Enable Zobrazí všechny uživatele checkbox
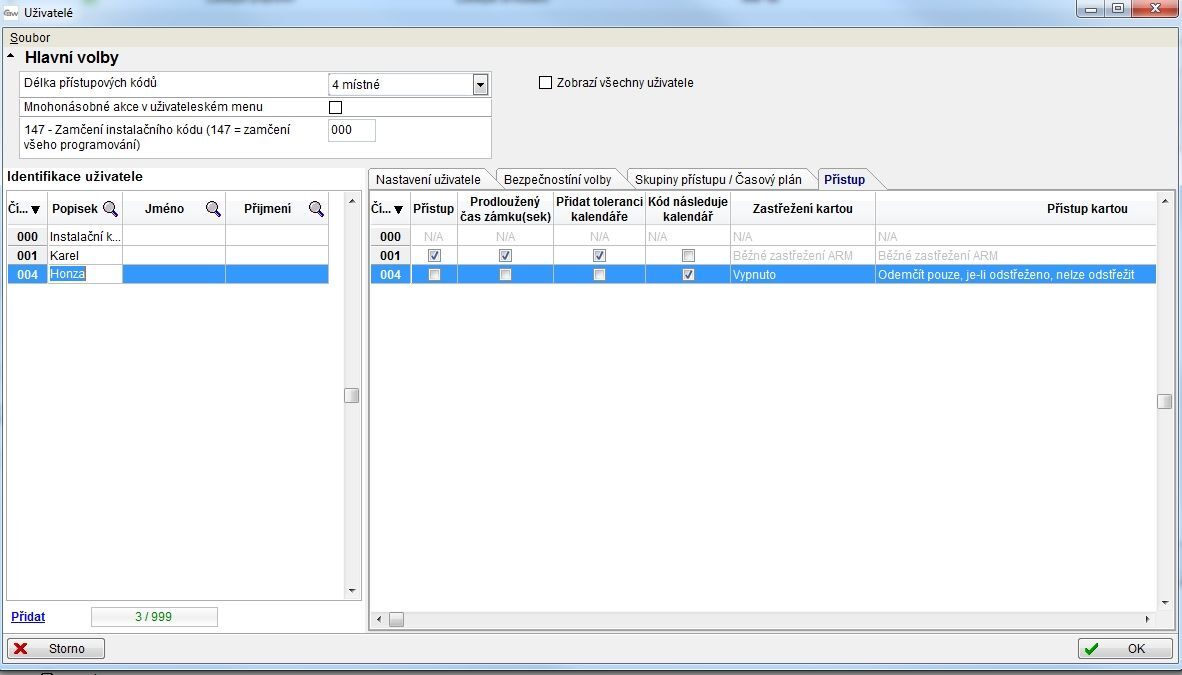The image size is (1182, 675). [x=545, y=83]
